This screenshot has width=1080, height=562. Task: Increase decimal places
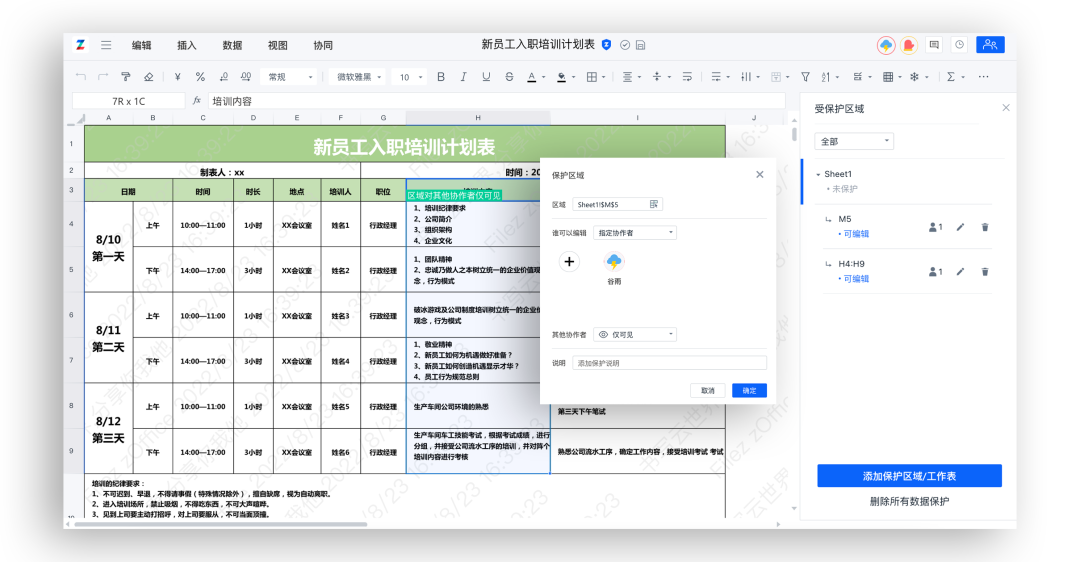coord(246,76)
